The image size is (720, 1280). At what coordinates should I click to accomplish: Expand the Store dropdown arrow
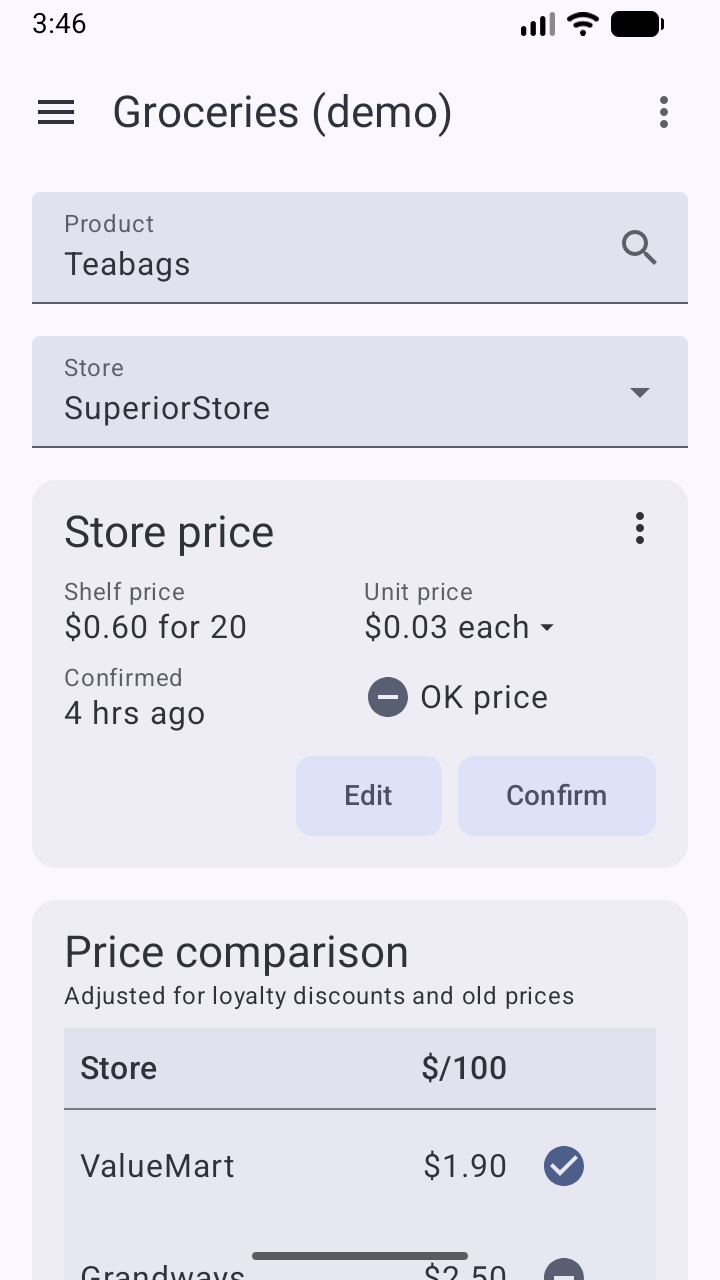[640, 392]
